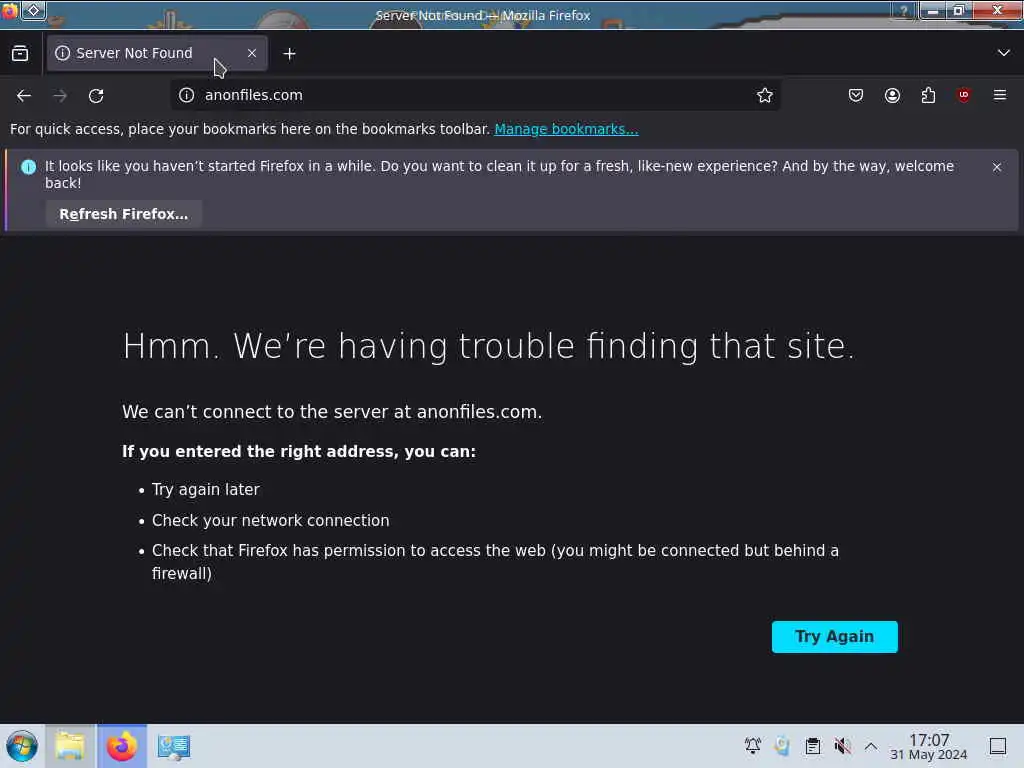Open the Firefox application menu

tap(1000, 95)
